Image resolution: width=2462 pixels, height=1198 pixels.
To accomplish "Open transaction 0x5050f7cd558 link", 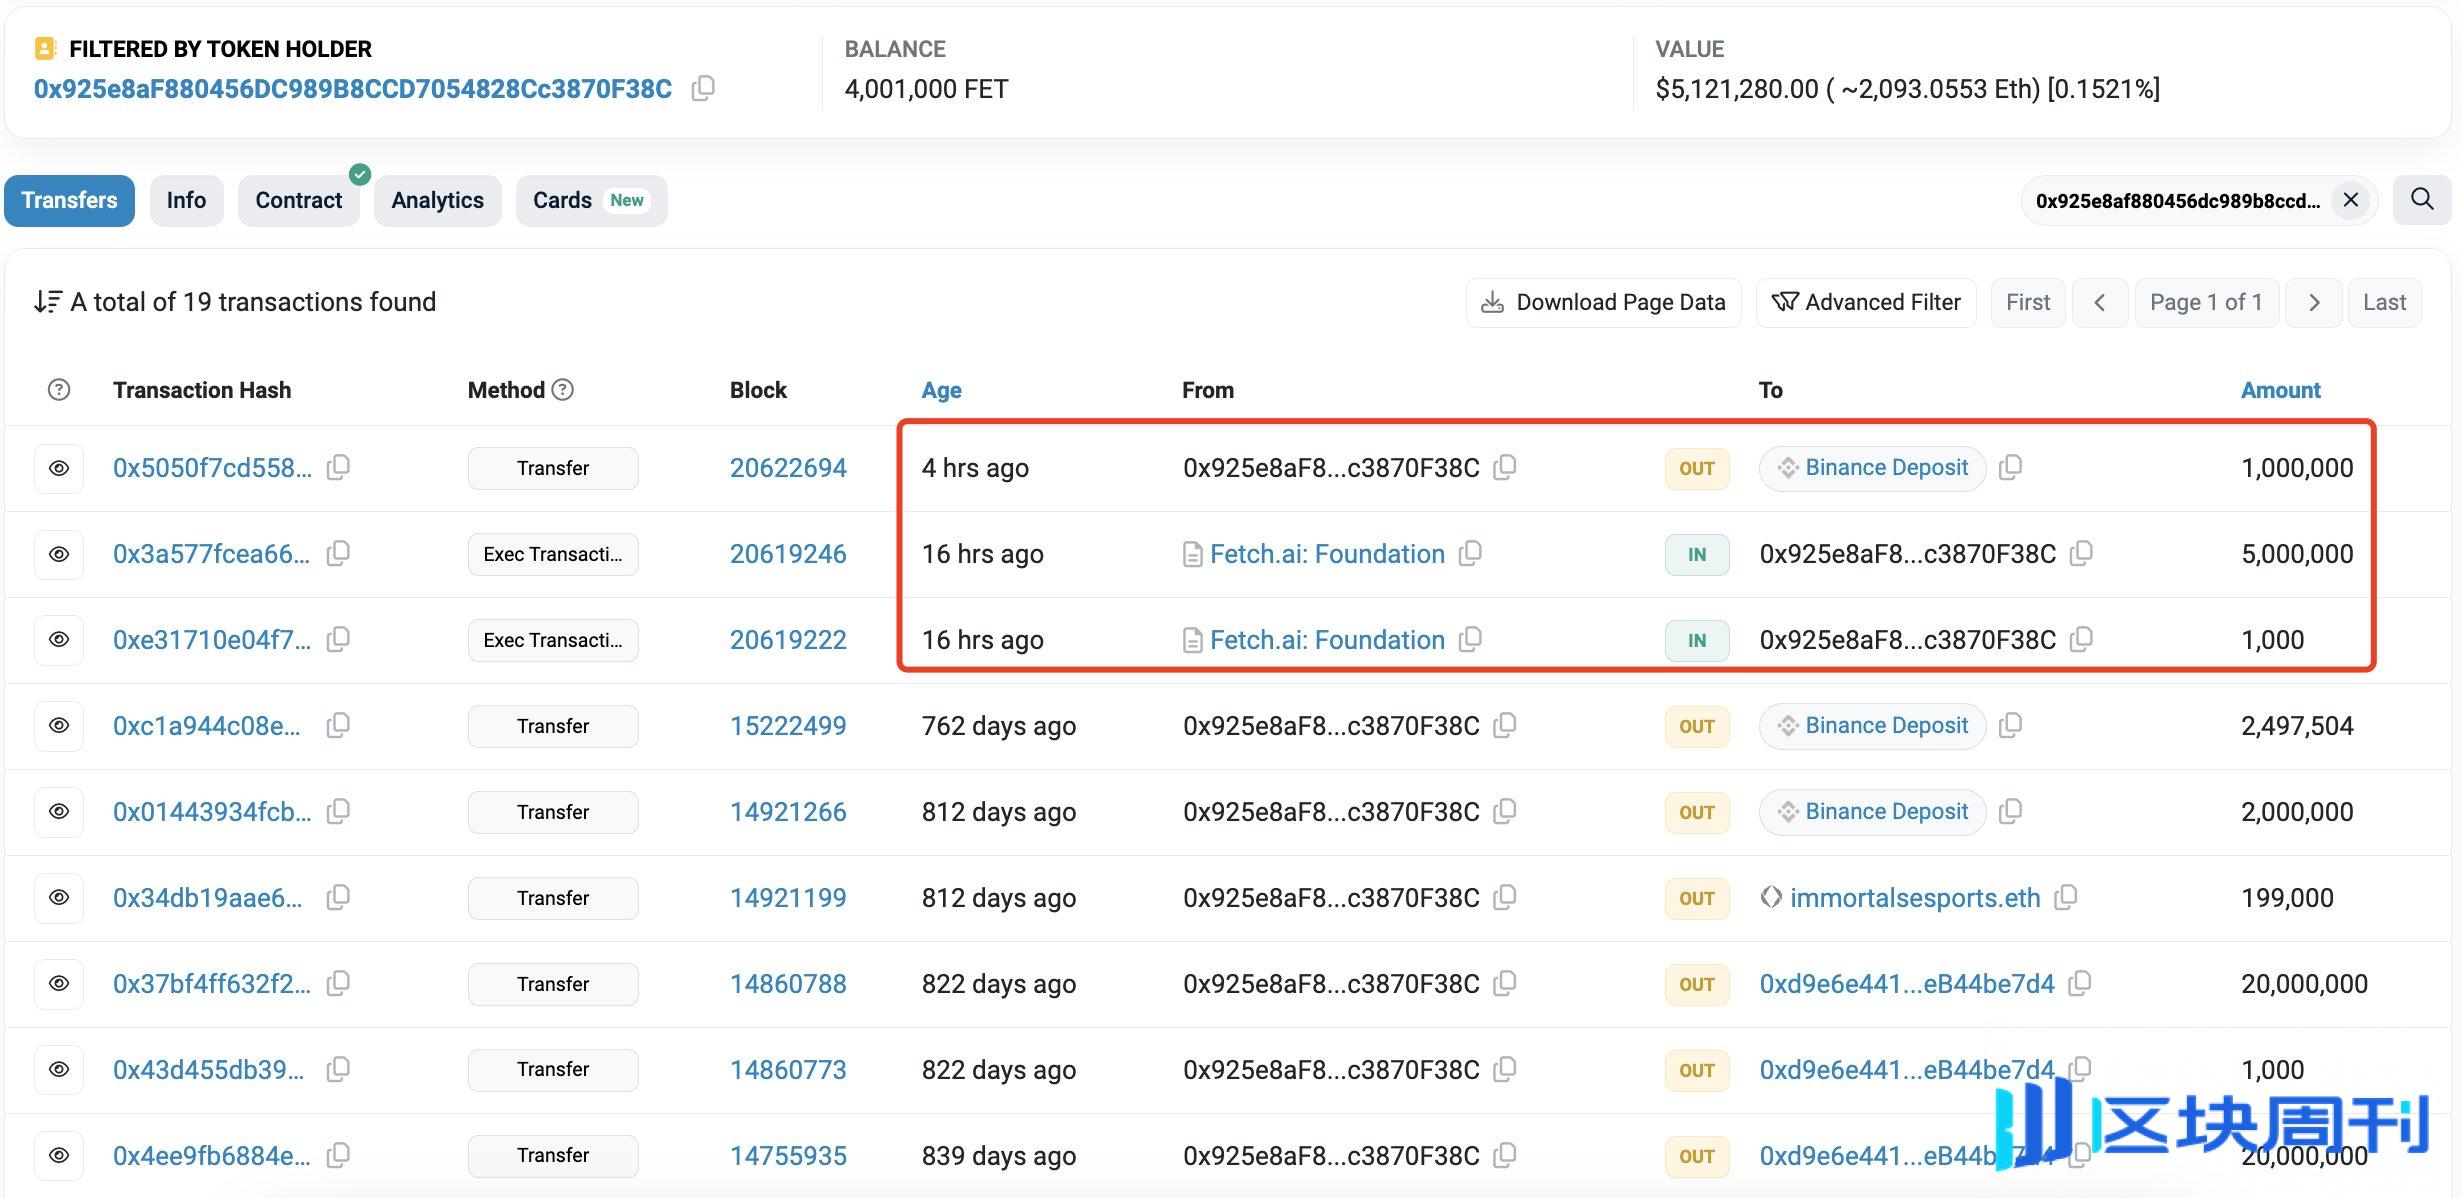I will 212,468.
